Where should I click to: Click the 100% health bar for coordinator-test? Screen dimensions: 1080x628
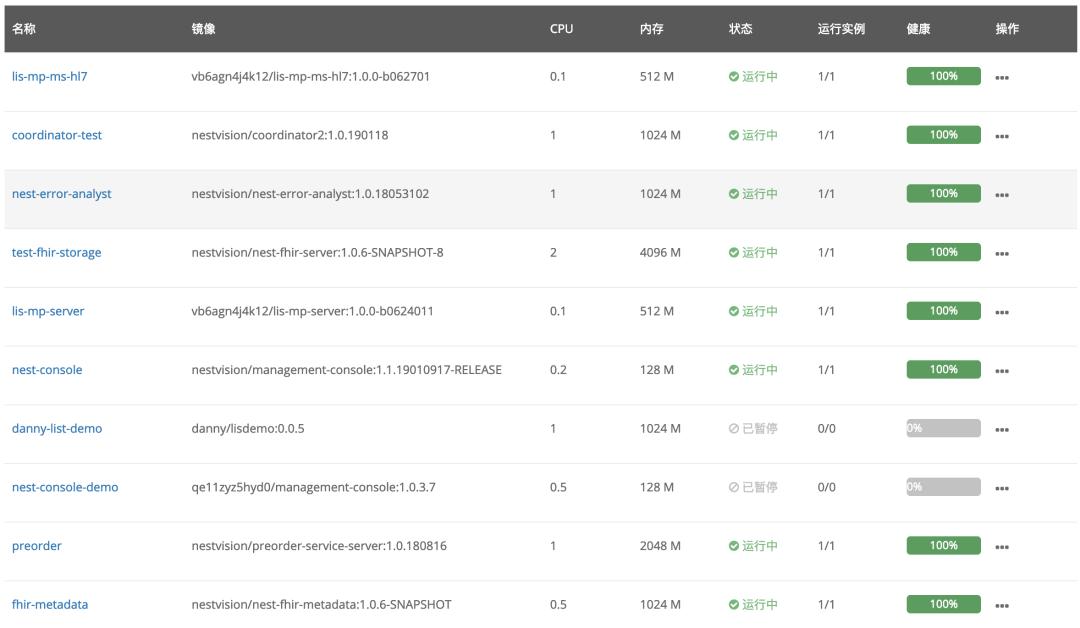point(943,135)
